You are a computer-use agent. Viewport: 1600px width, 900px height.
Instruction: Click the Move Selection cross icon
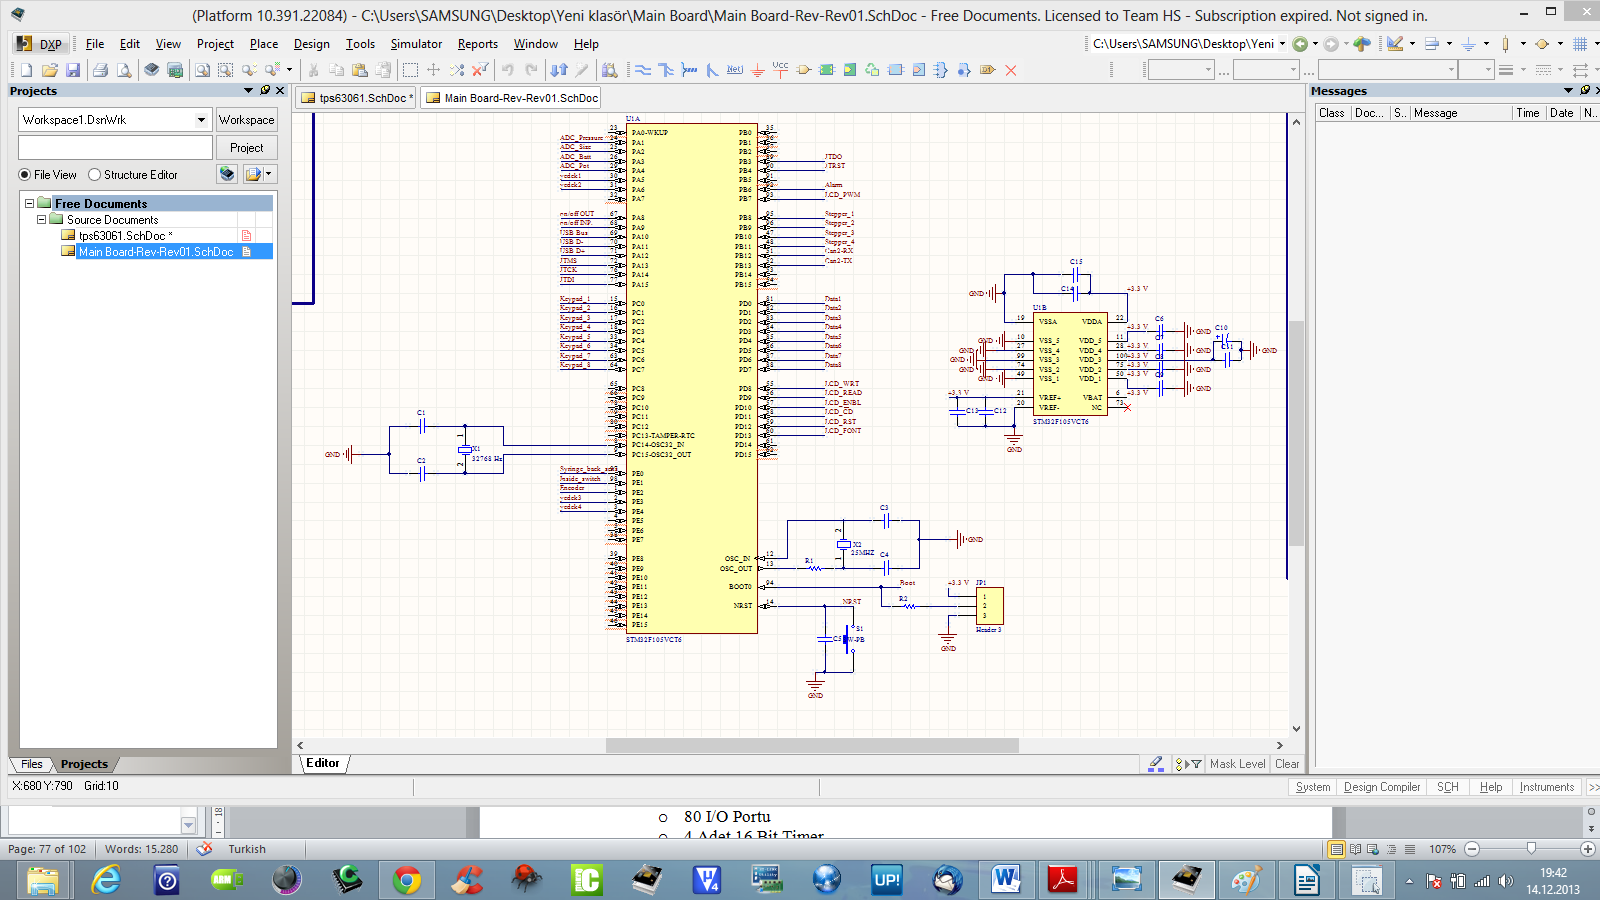click(433, 70)
